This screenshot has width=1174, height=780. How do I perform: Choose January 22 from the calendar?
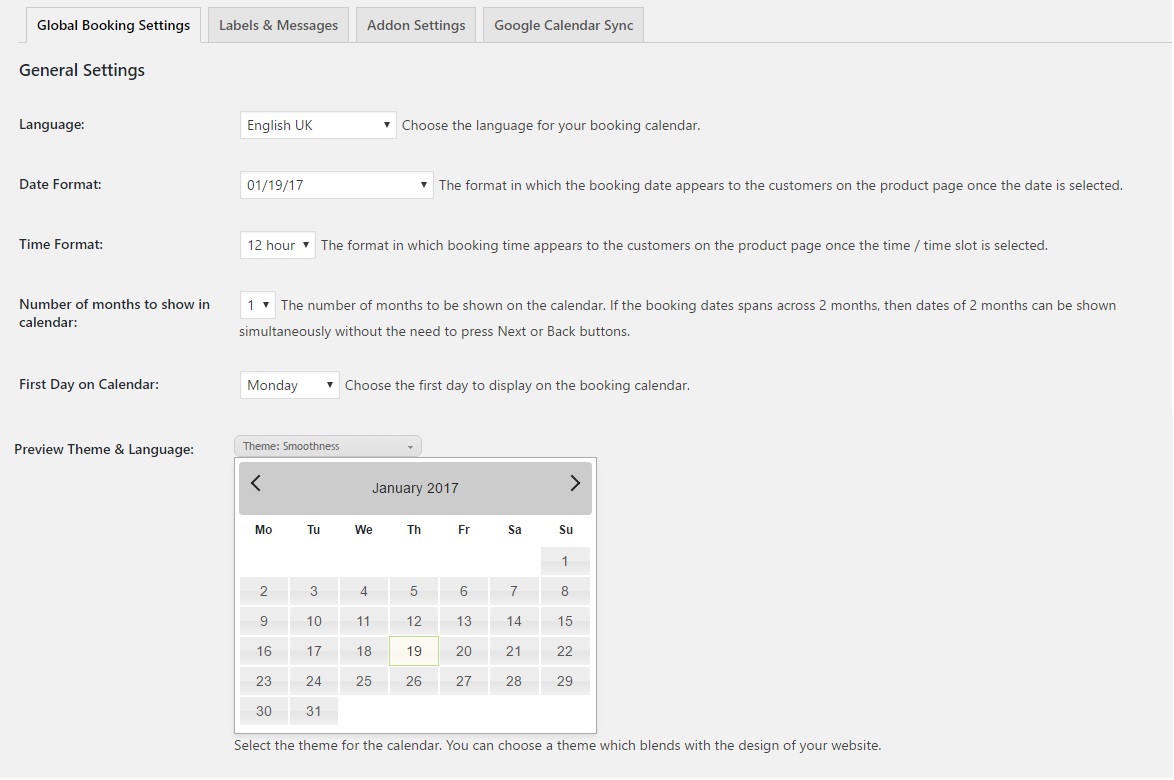[565, 650]
